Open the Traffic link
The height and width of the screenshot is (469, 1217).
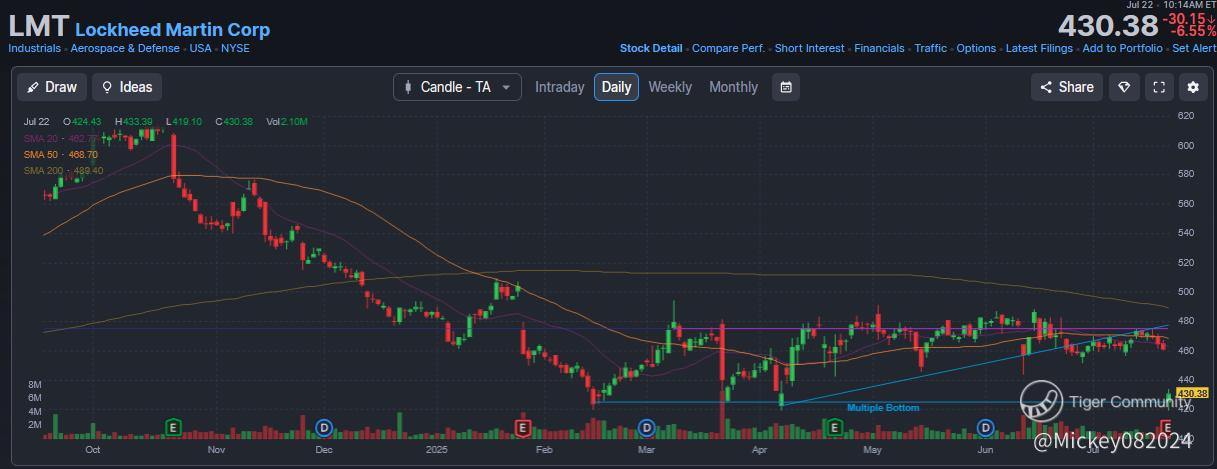pyautogui.click(x=930, y=48)
